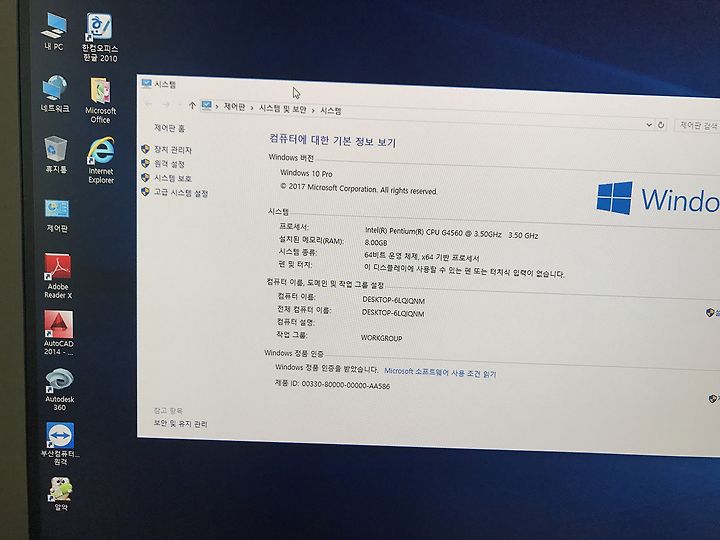Open the 네트워크 desktop icon
This screenshot has height=540, width=720.
click(55, 94)
